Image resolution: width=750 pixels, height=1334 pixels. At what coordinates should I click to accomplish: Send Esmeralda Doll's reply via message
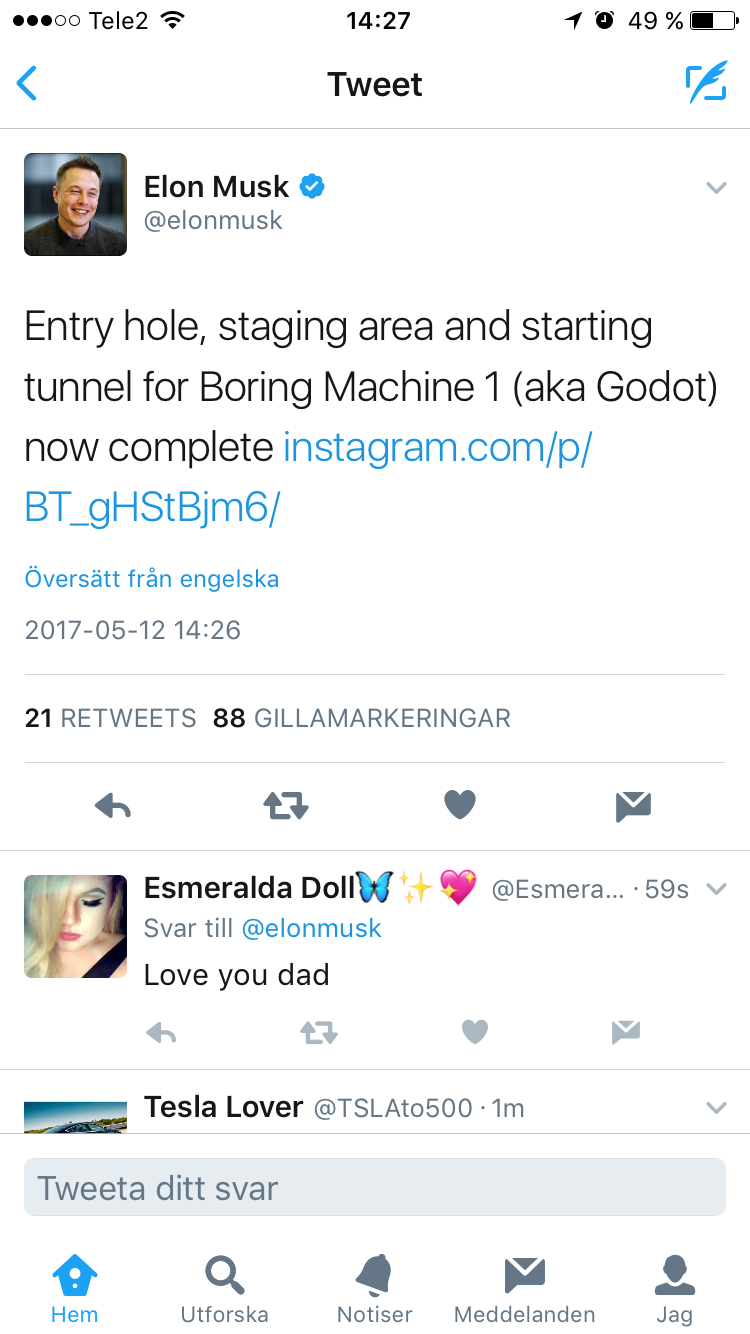[626, 1033]
